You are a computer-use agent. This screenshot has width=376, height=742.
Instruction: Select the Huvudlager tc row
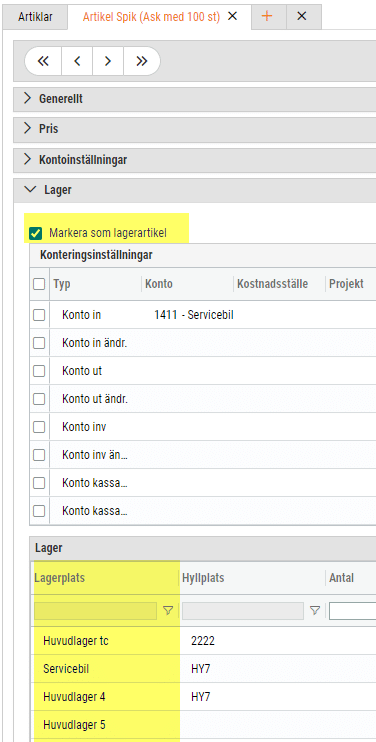click(203, 641)
